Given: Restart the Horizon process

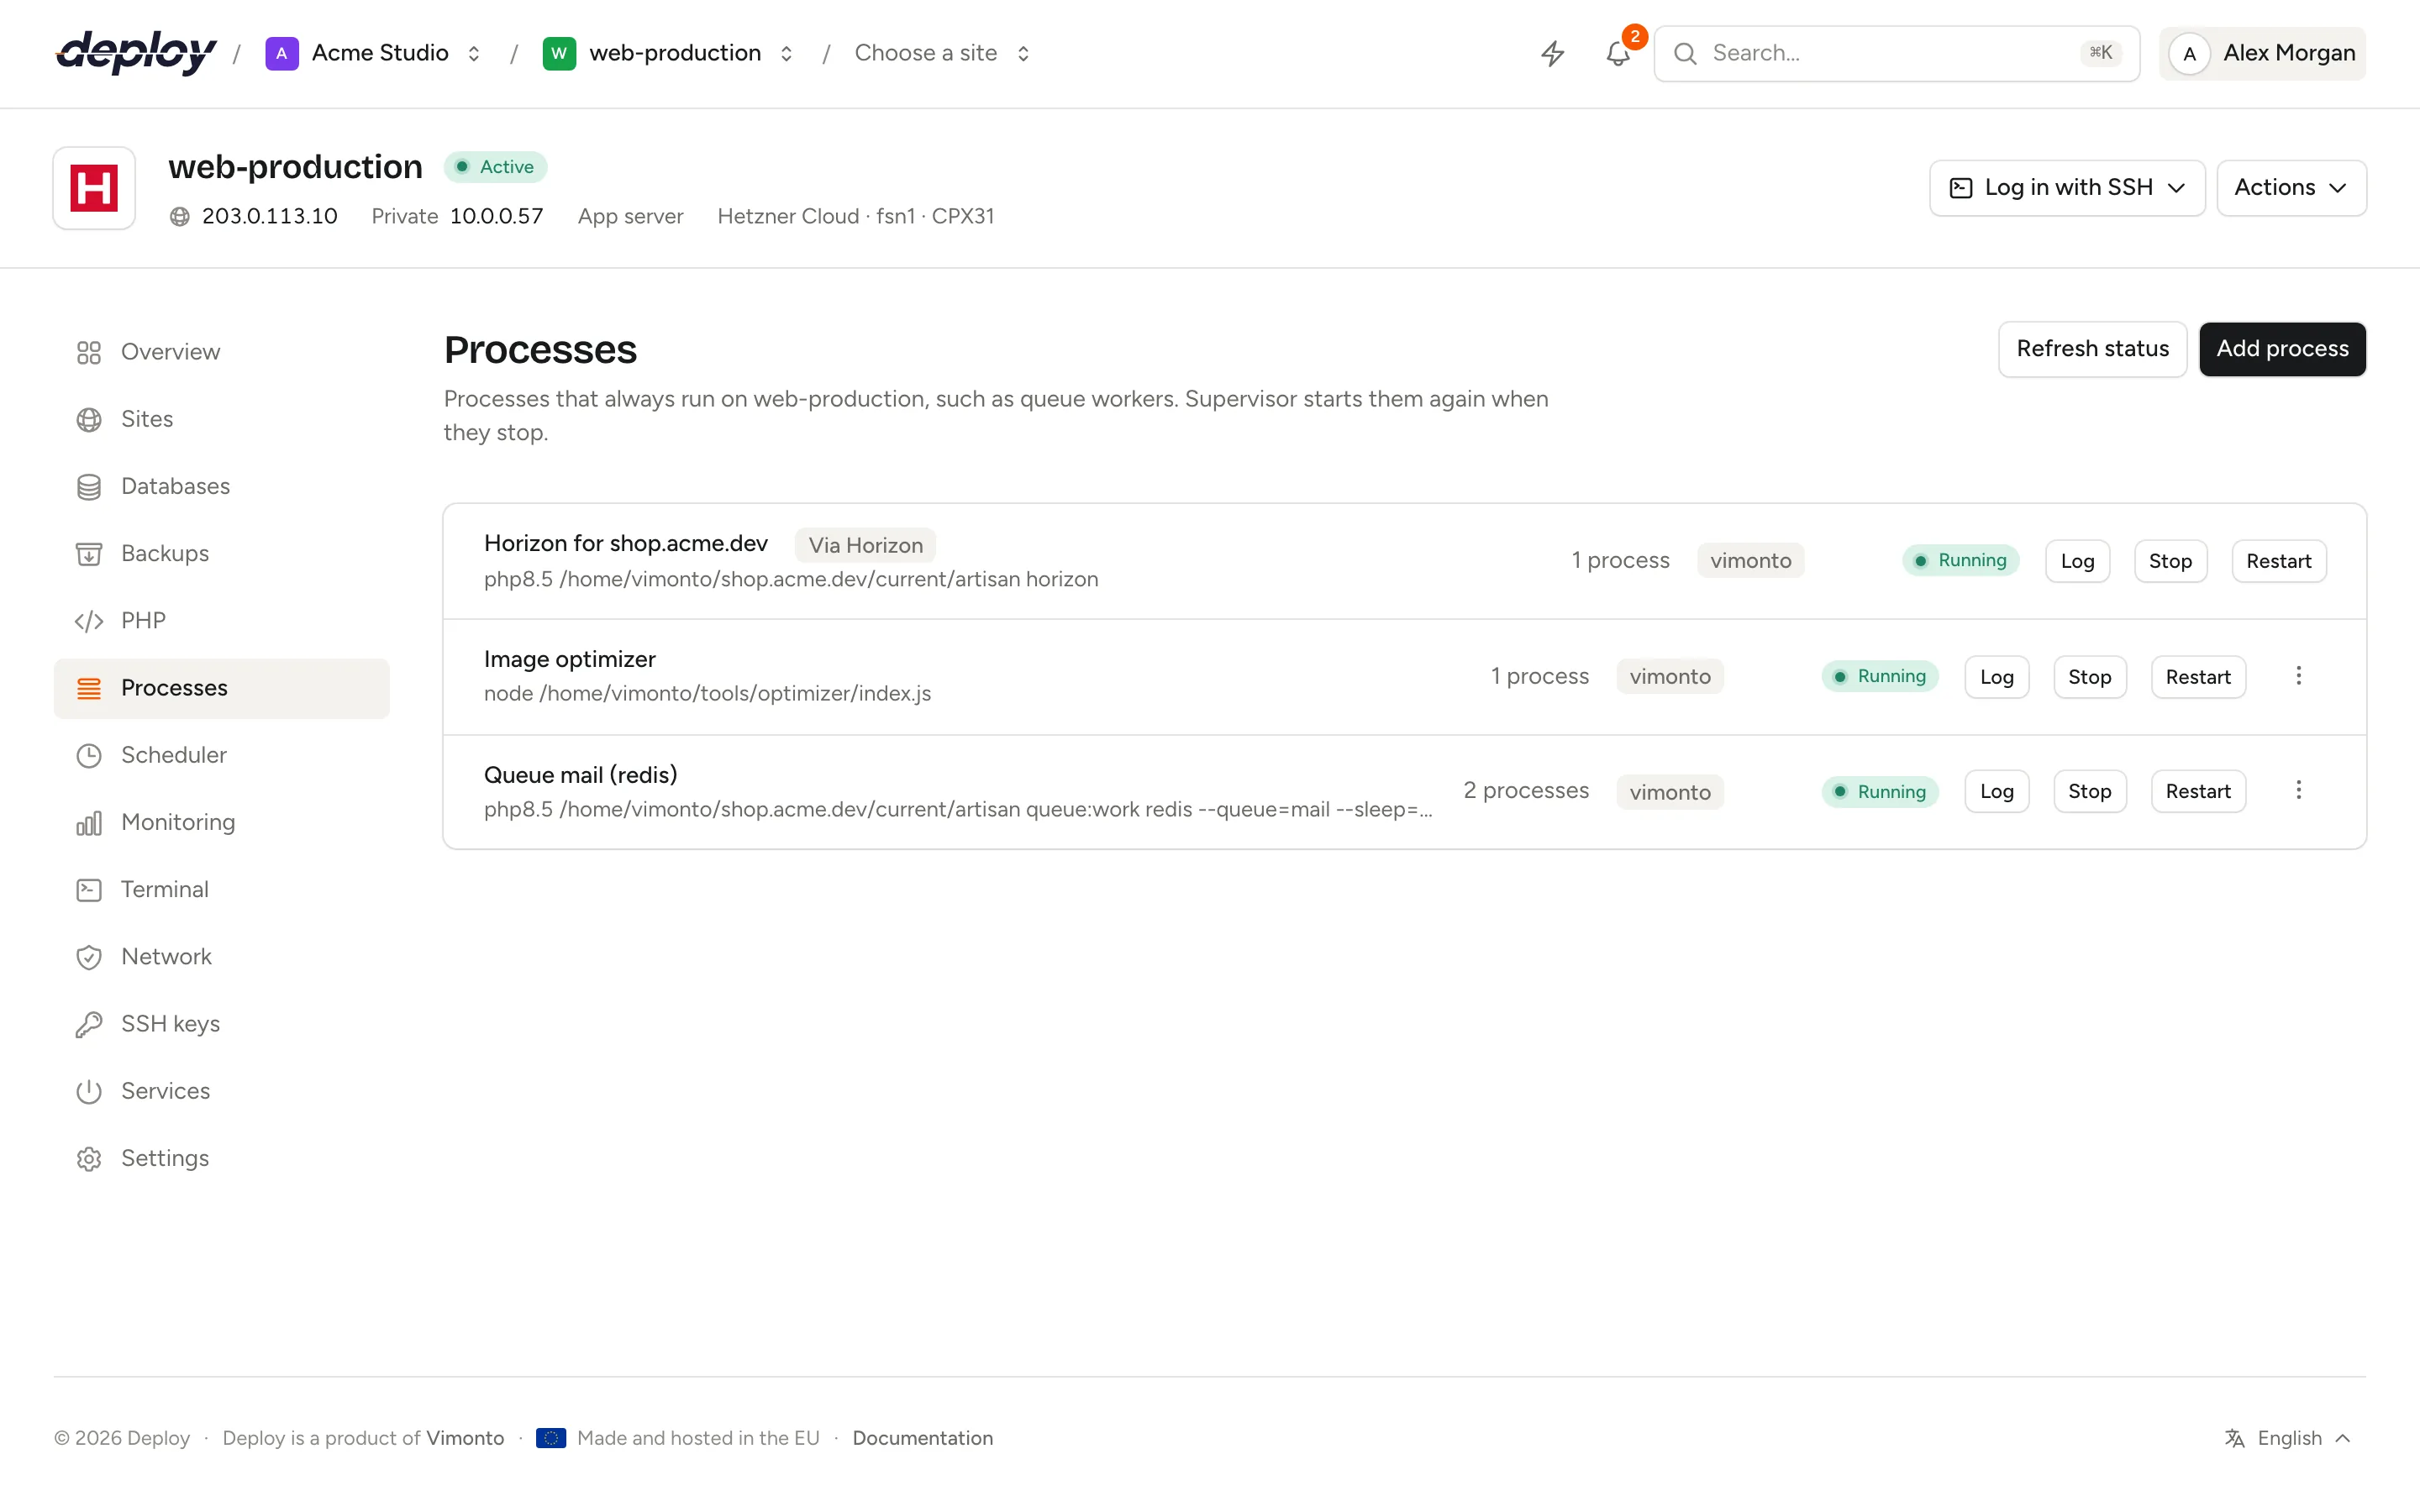Looking at the screenshot, I should pyautogui.click(x=2278, y=561).
